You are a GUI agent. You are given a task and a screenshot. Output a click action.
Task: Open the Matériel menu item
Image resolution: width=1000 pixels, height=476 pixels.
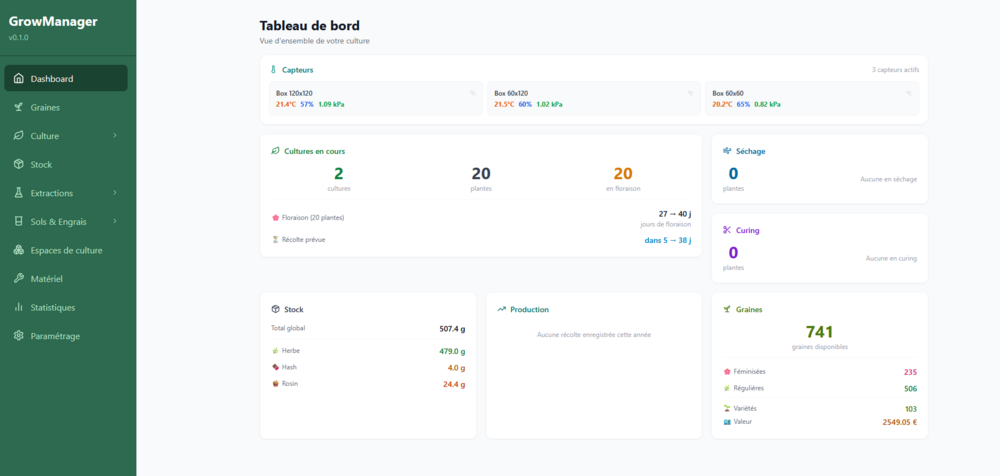click(66, 279)
